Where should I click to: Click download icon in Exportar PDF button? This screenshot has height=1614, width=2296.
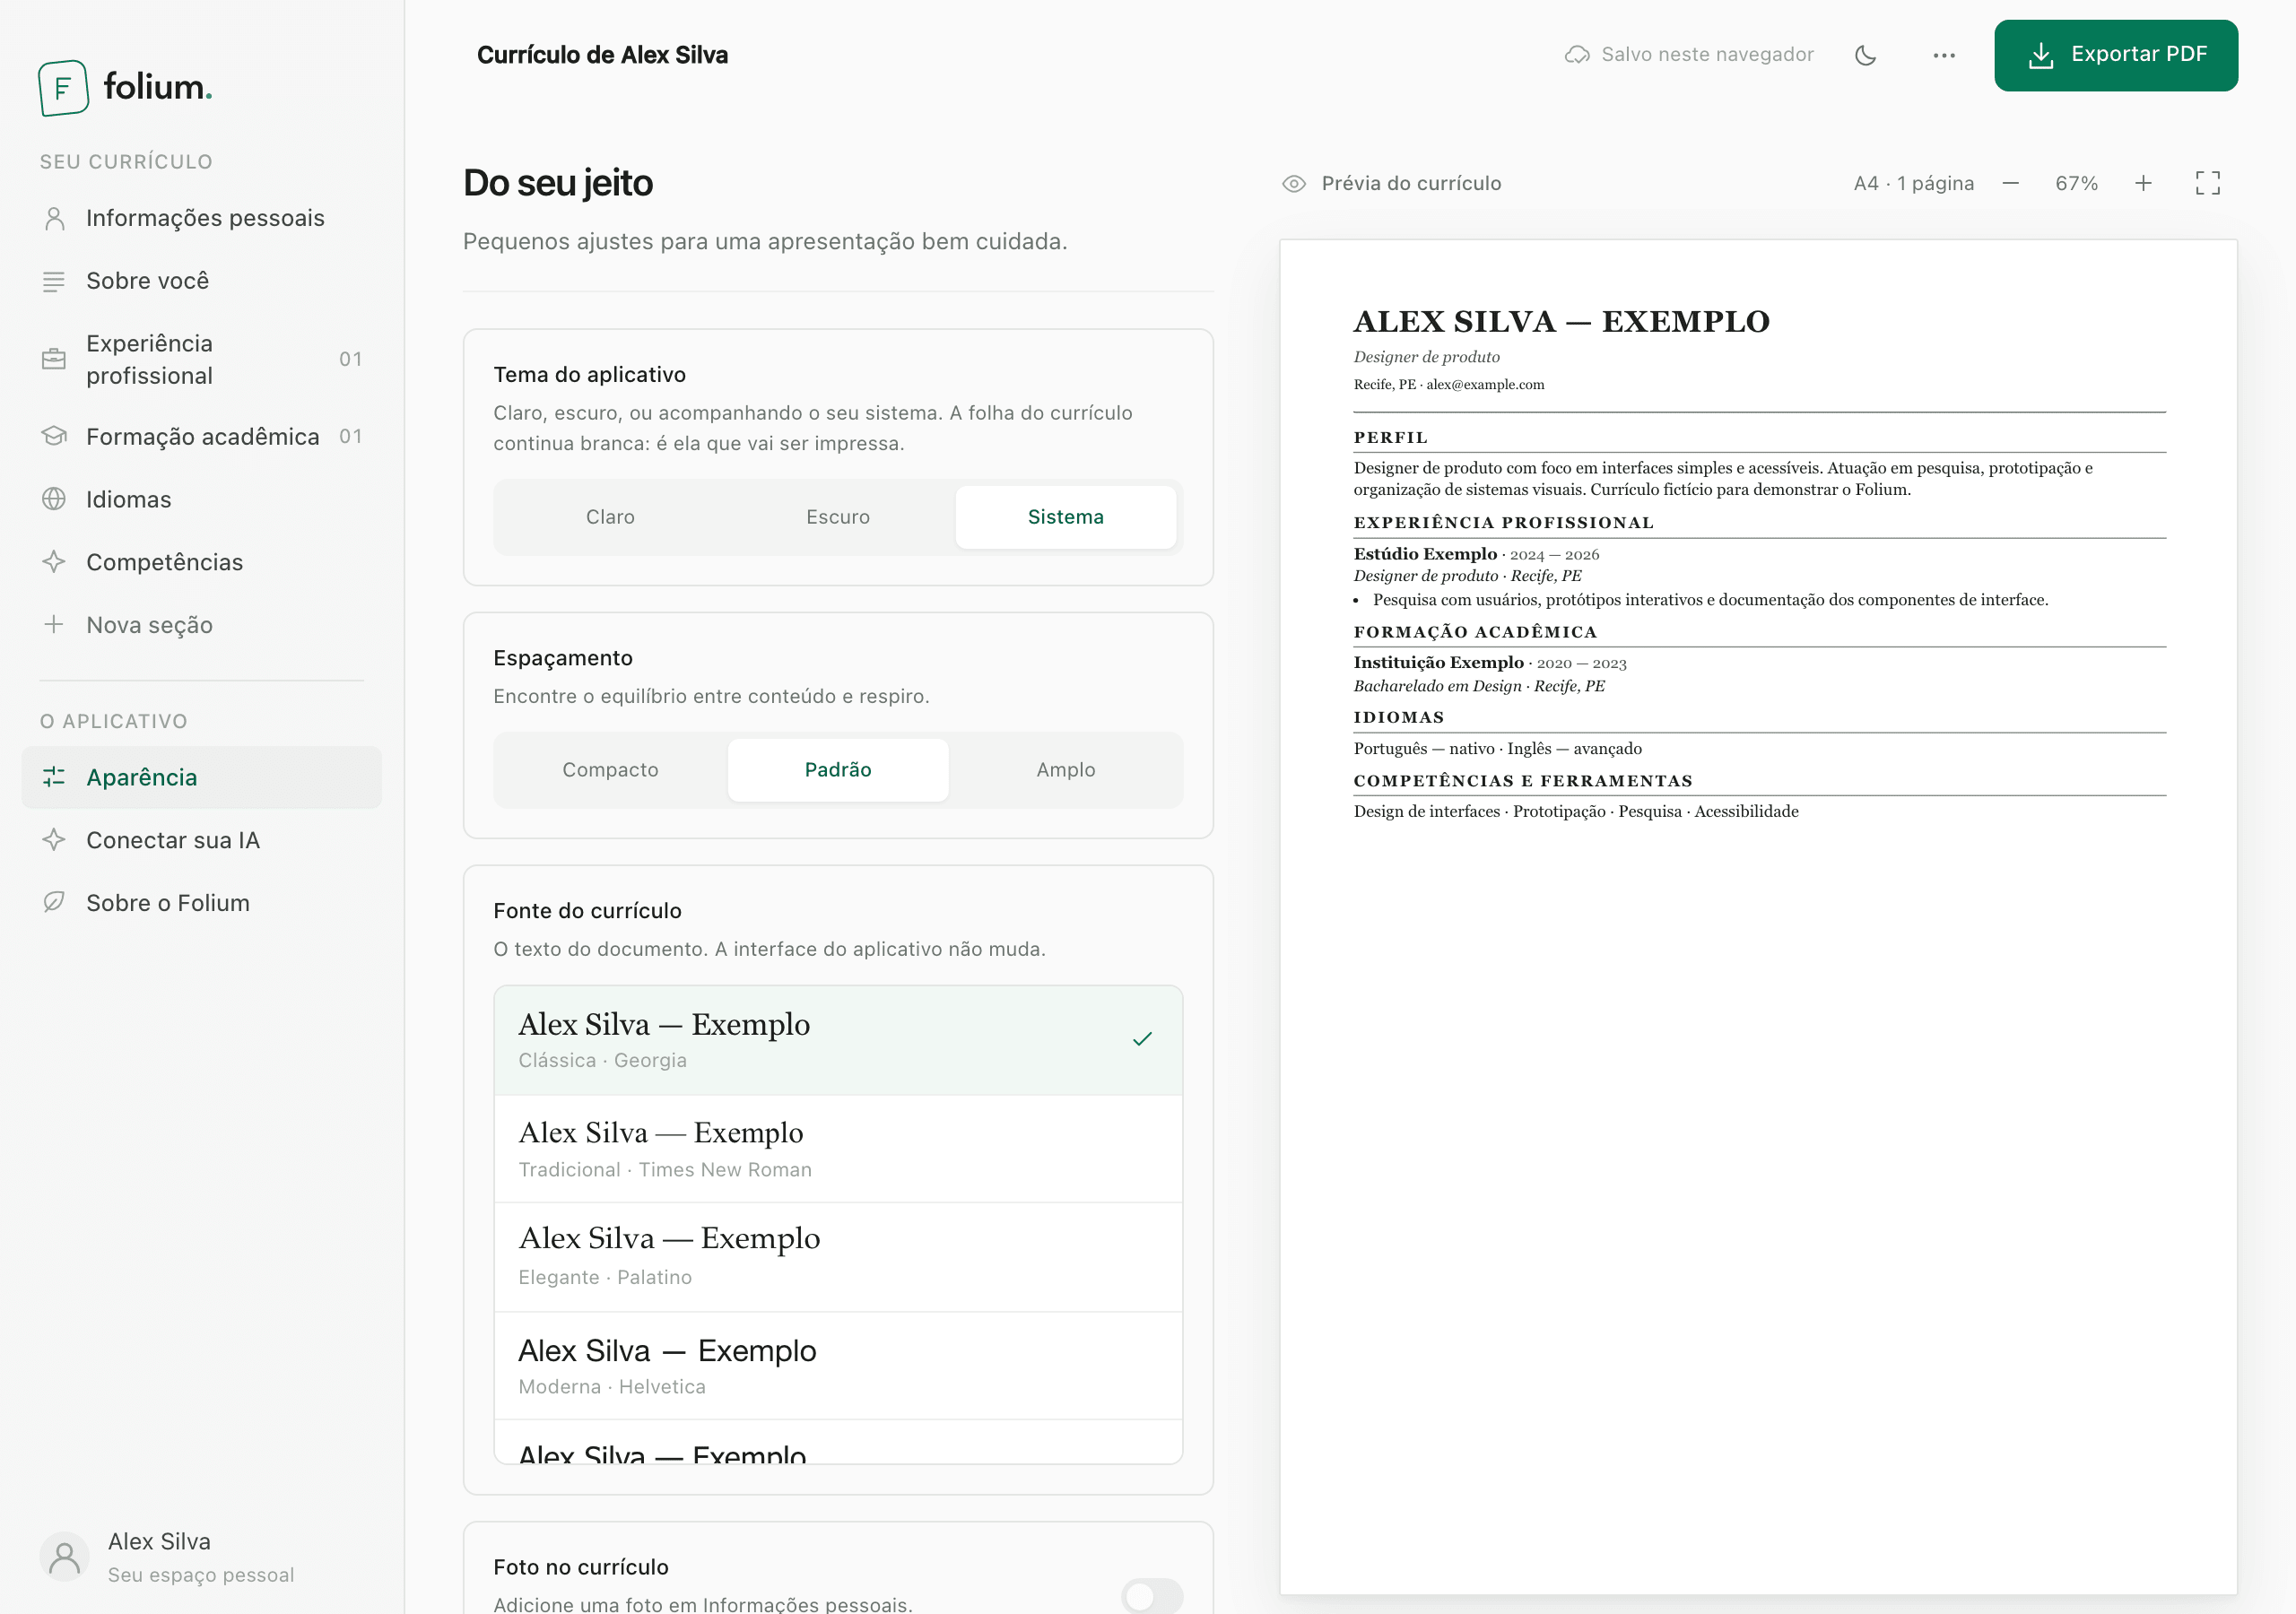[x=2041, y=56]
